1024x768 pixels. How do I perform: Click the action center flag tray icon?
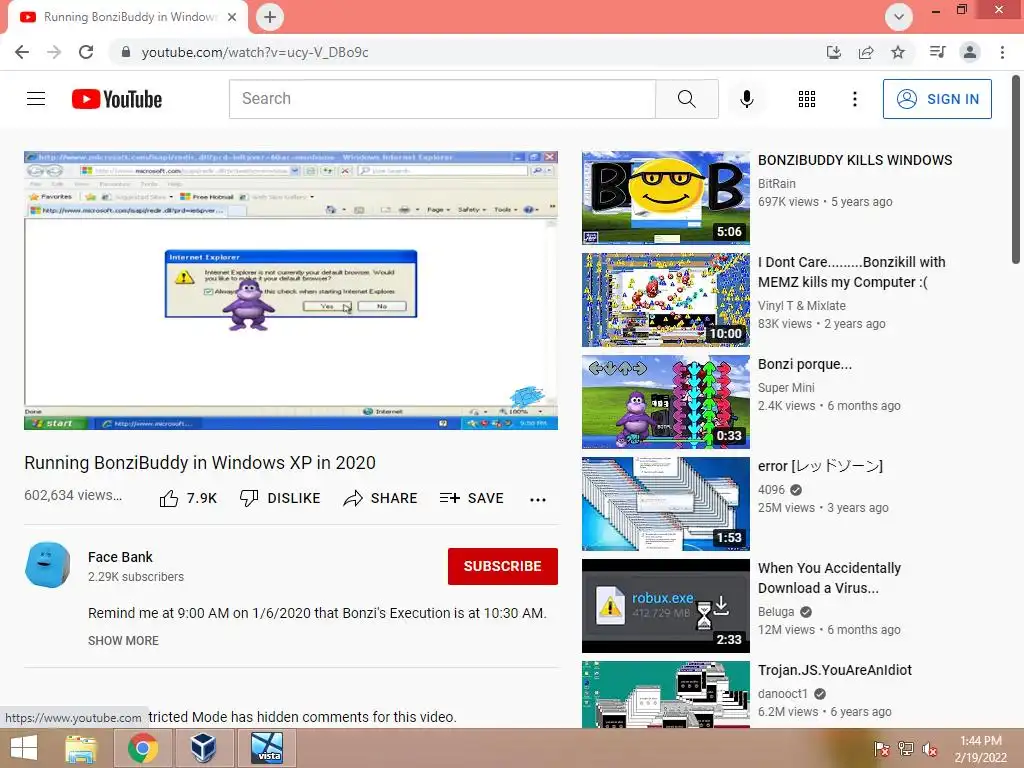(x=881, y=749)
